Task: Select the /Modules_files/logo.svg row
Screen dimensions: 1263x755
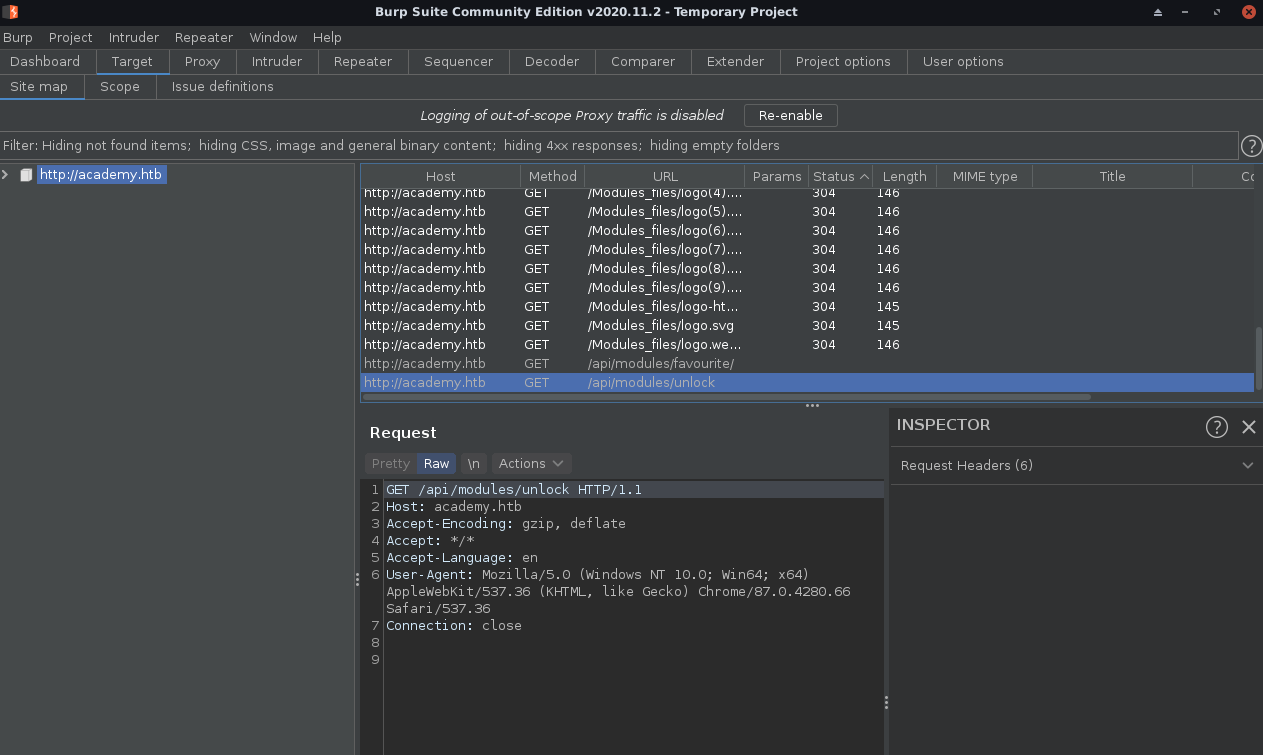Action: pos(807,325)
